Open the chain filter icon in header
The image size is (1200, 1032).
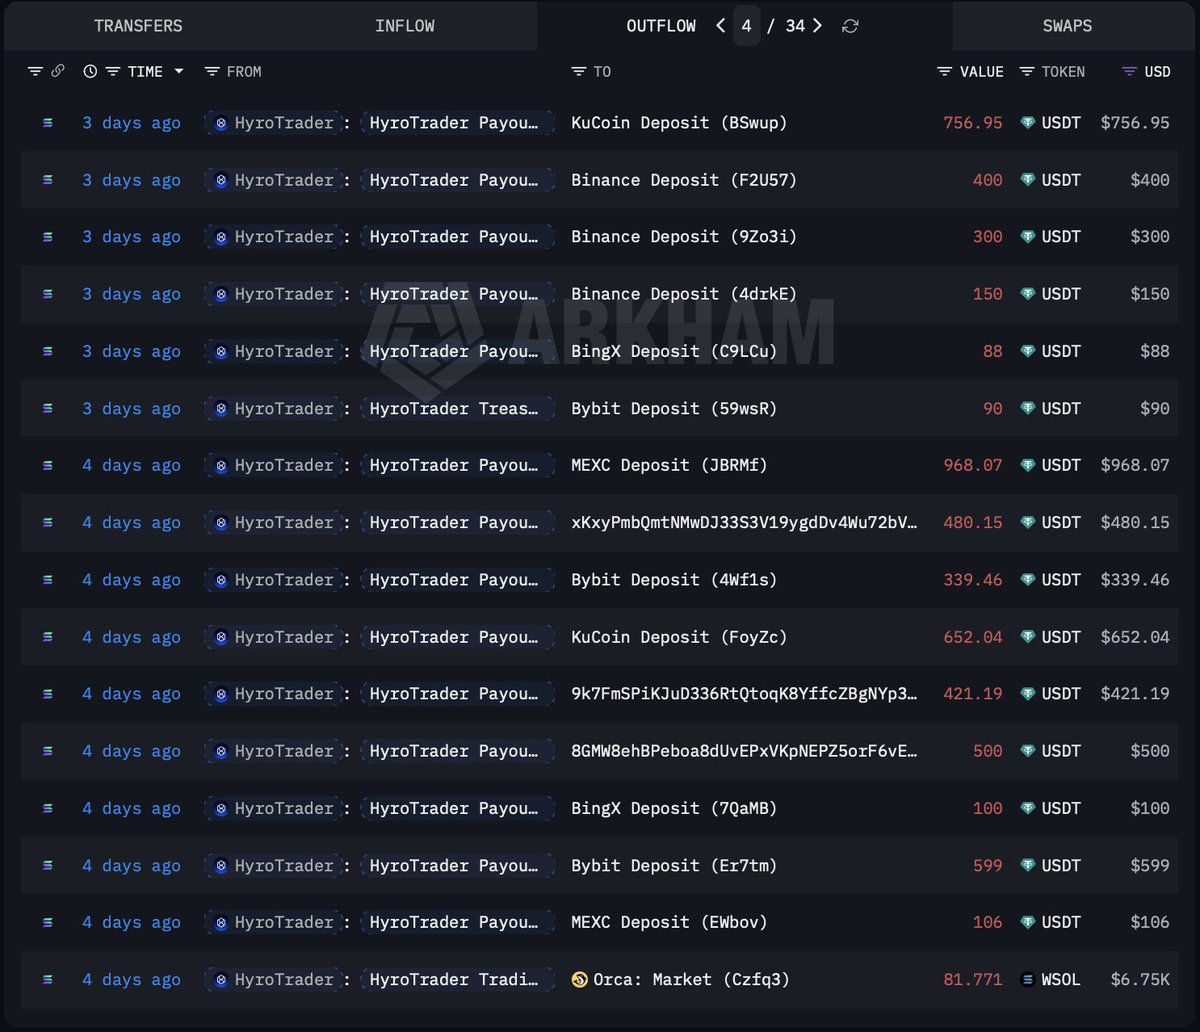coord(36,71)
